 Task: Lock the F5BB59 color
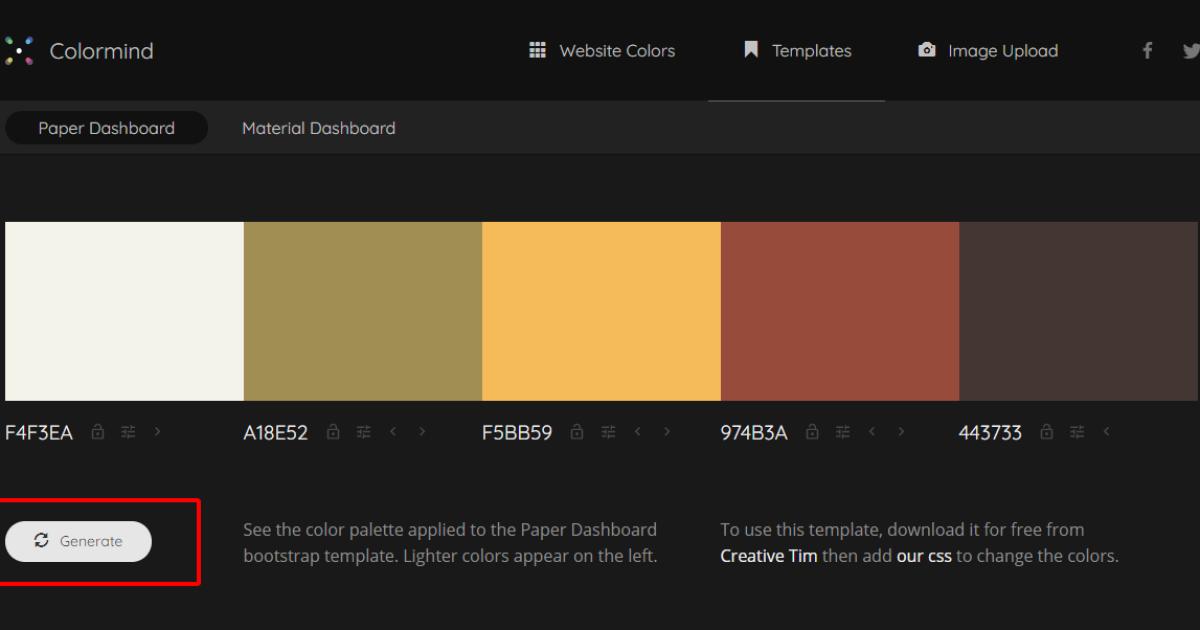577,431
